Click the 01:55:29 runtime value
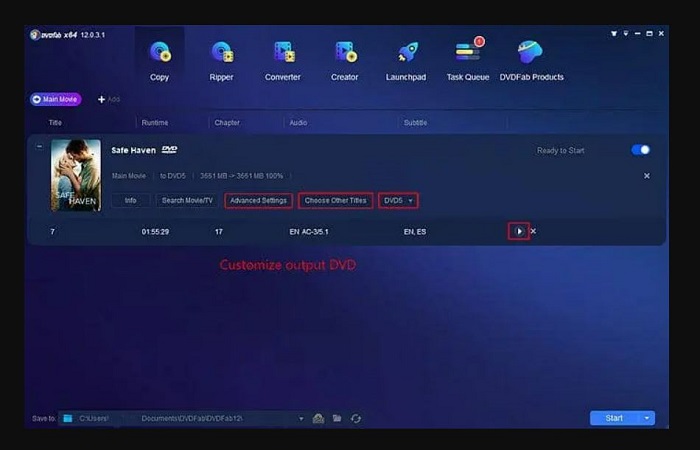 coord(155,232)
